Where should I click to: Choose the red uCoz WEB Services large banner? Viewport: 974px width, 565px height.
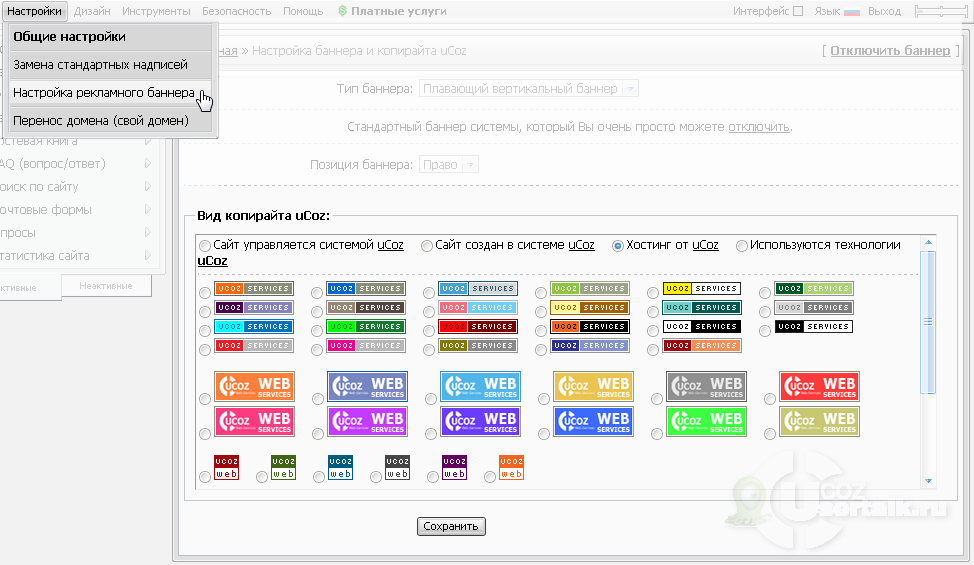(819, 386)
